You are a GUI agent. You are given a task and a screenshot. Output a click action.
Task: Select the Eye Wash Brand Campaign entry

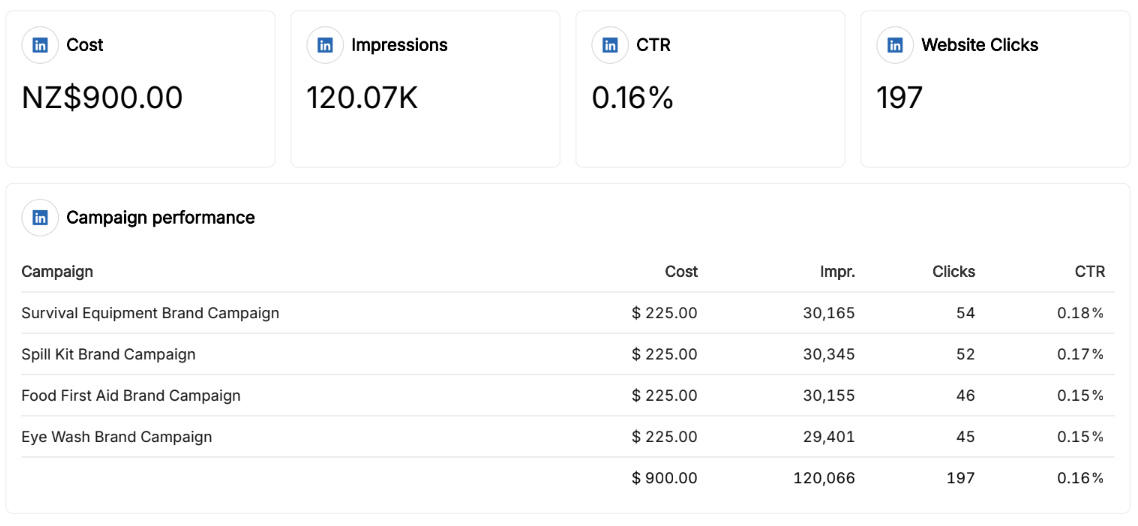tap(117, 437)
